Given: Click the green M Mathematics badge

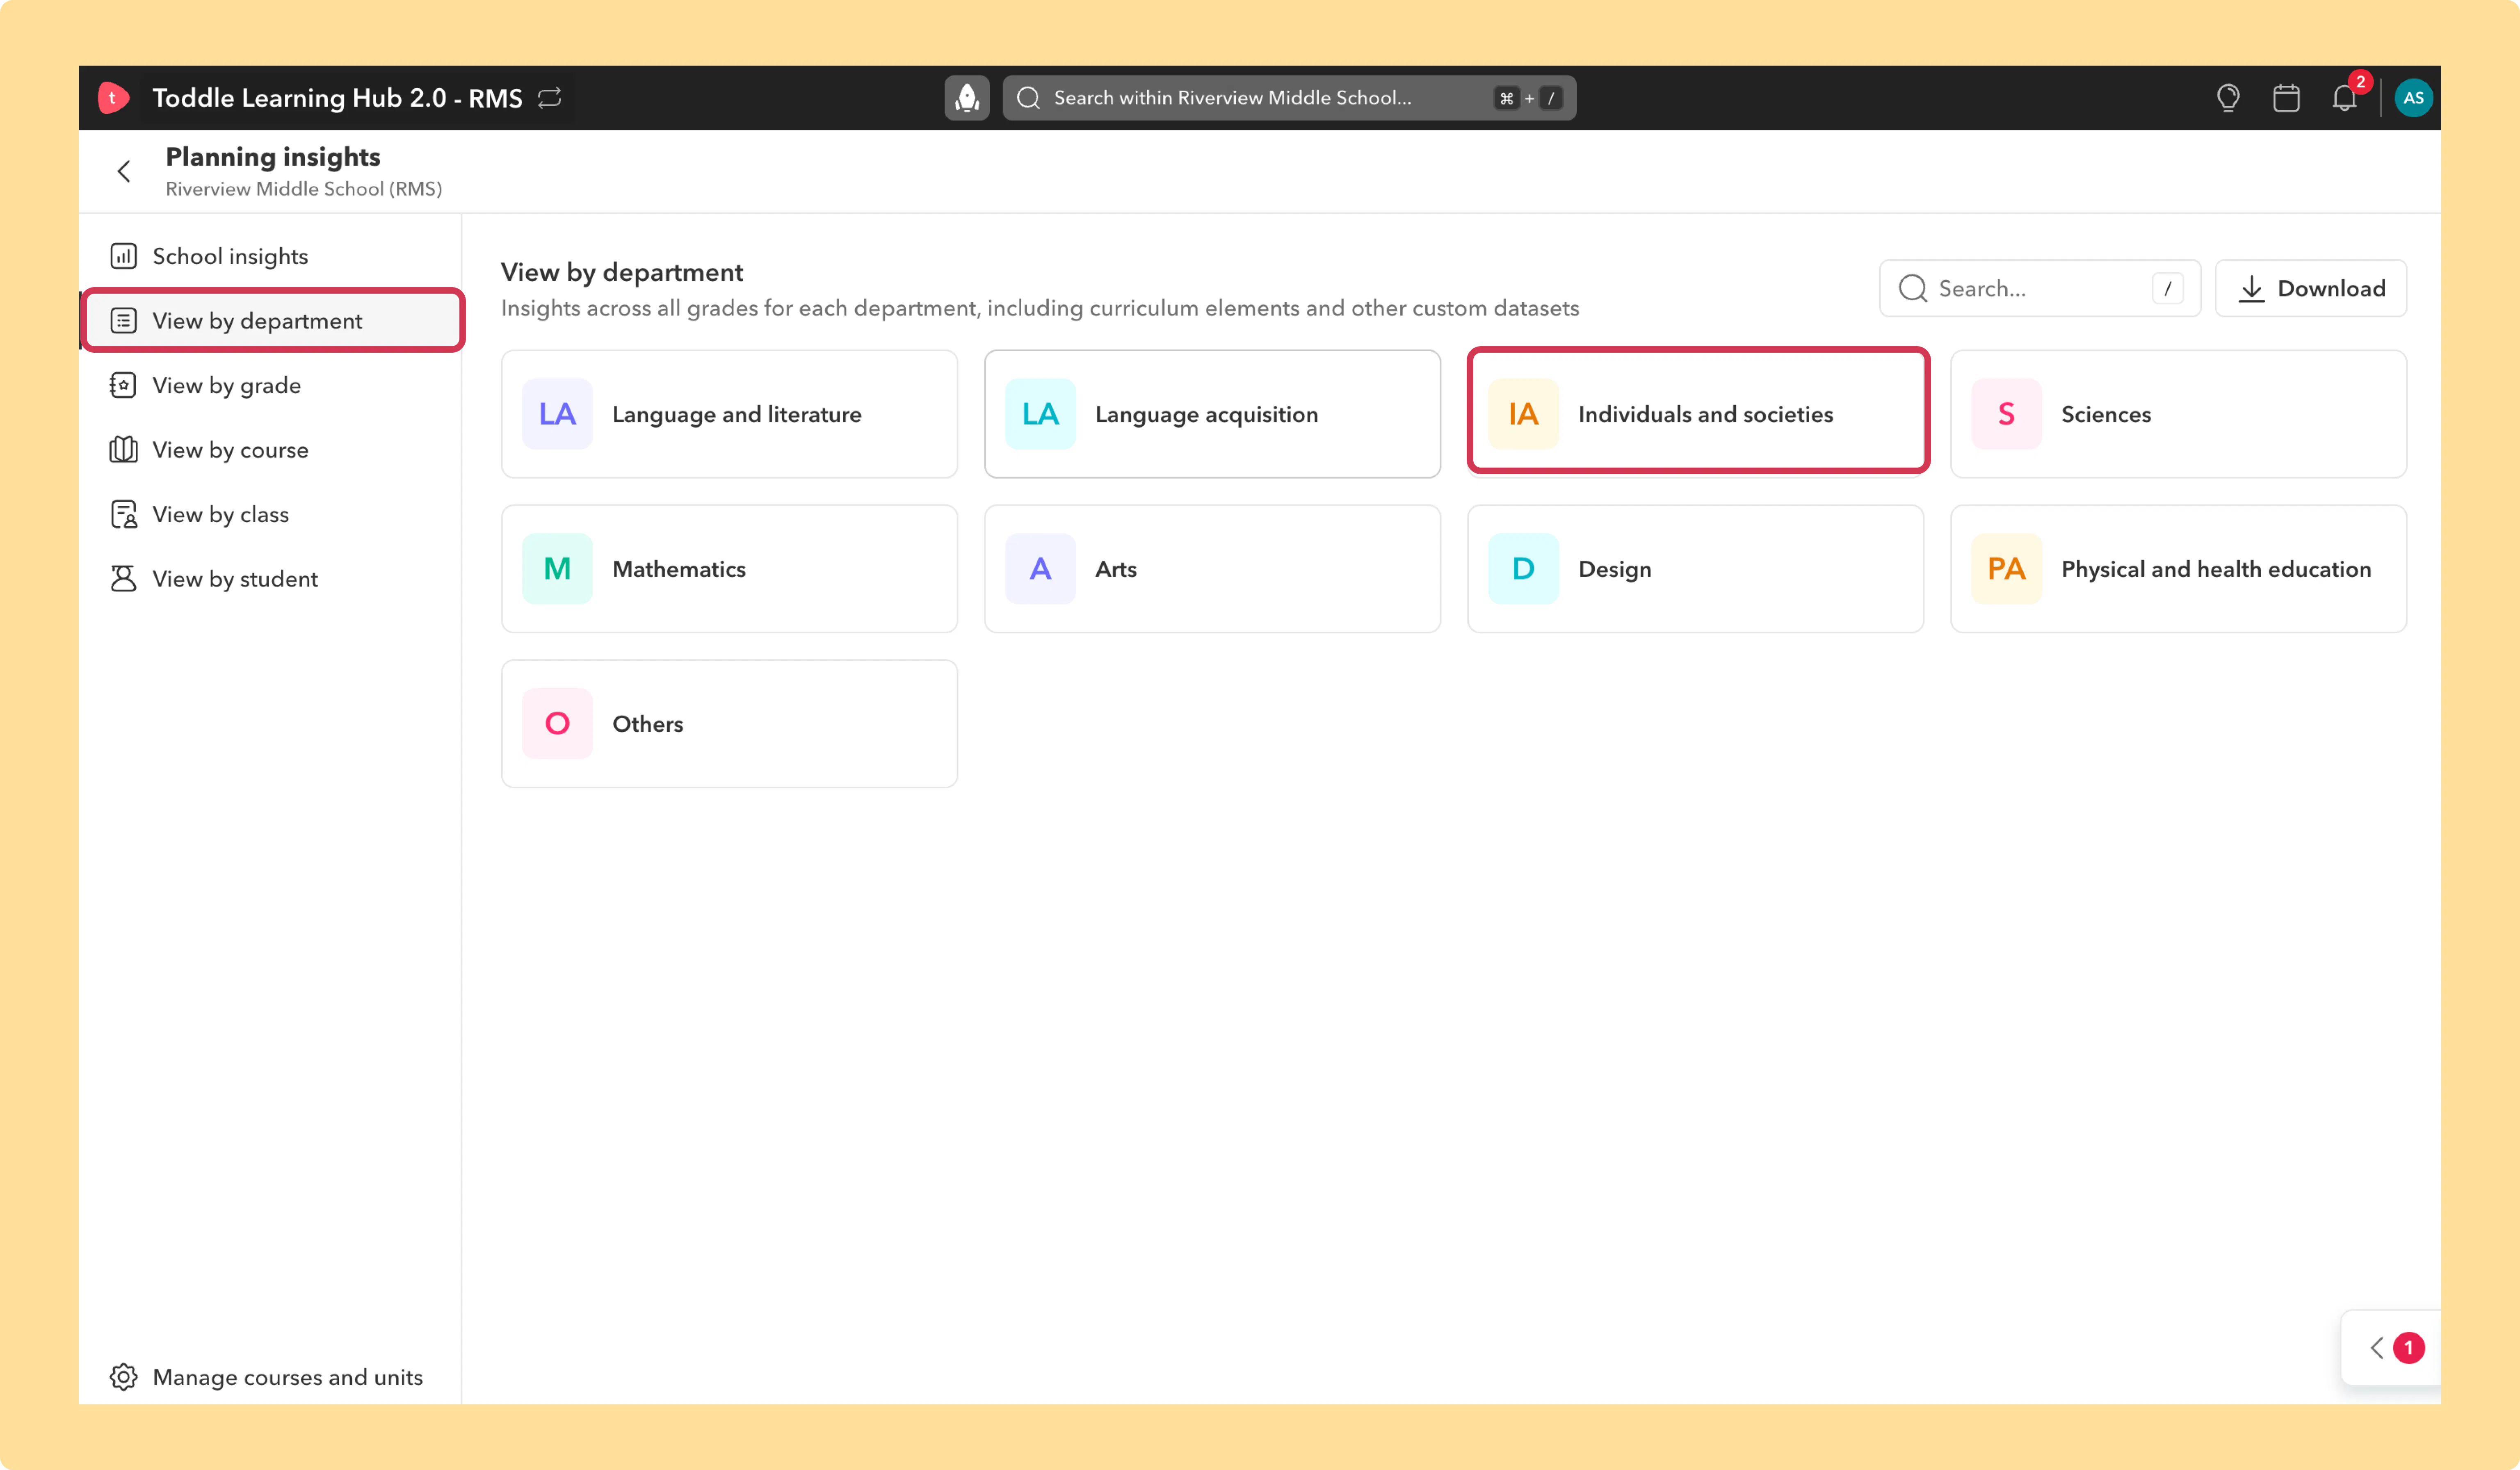Looking at the screenshot, I should click(x=557, y=569).
